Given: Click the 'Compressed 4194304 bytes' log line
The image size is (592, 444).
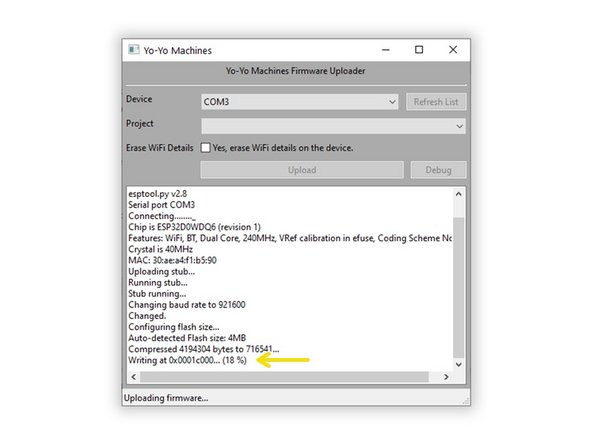Looking at the screenshot, I should (204, 349).
